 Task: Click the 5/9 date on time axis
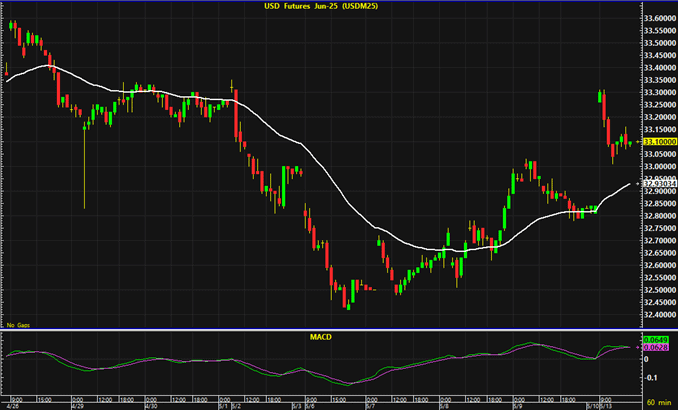(x=517, y=406)
